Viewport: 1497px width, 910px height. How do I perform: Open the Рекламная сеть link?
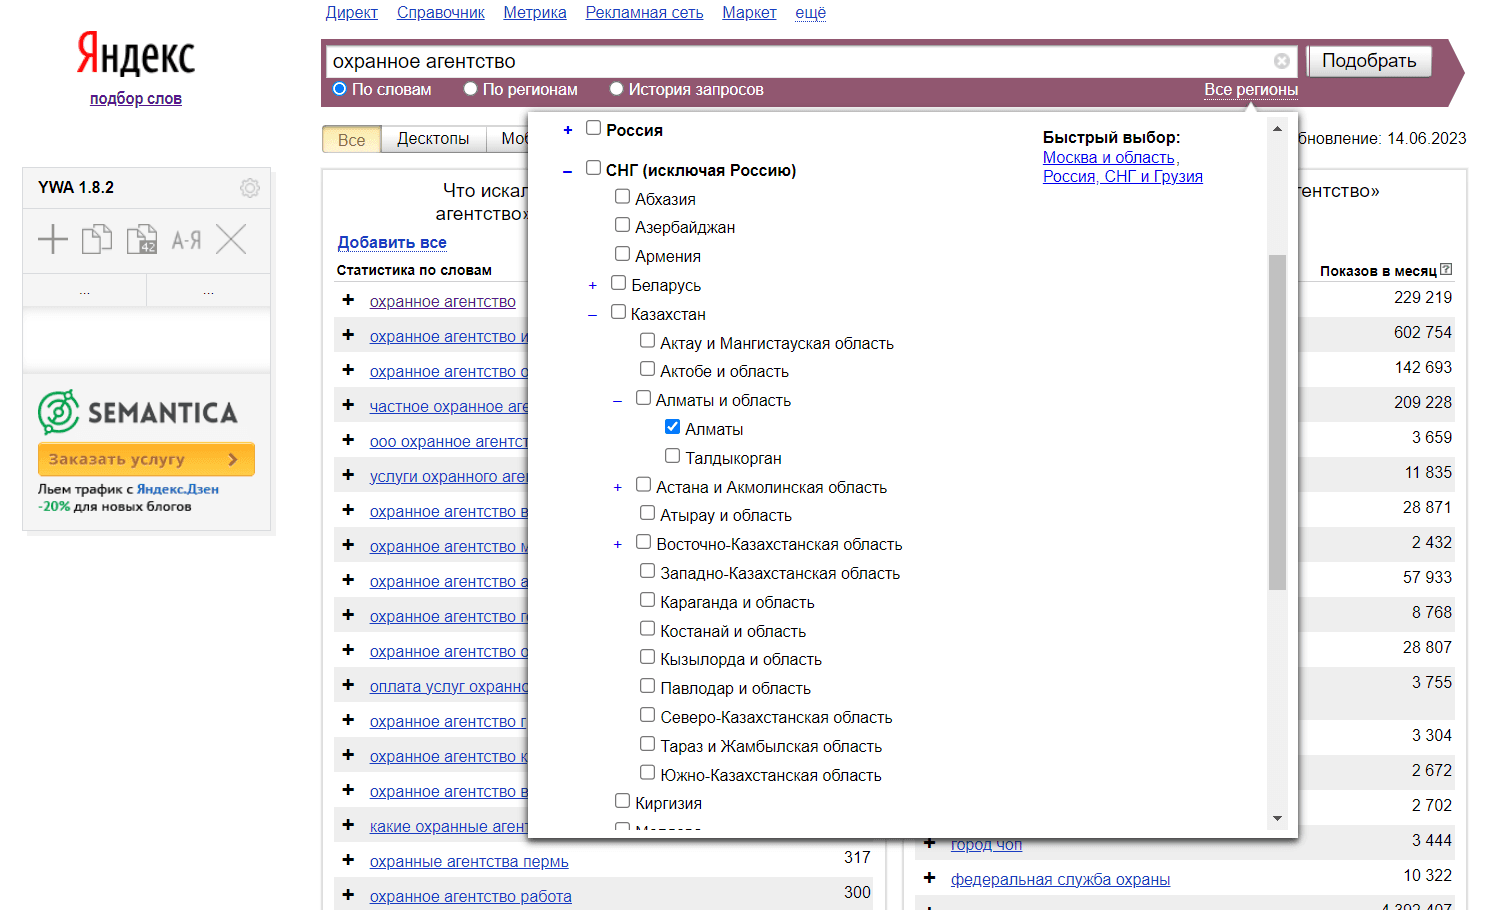point(644,12)
